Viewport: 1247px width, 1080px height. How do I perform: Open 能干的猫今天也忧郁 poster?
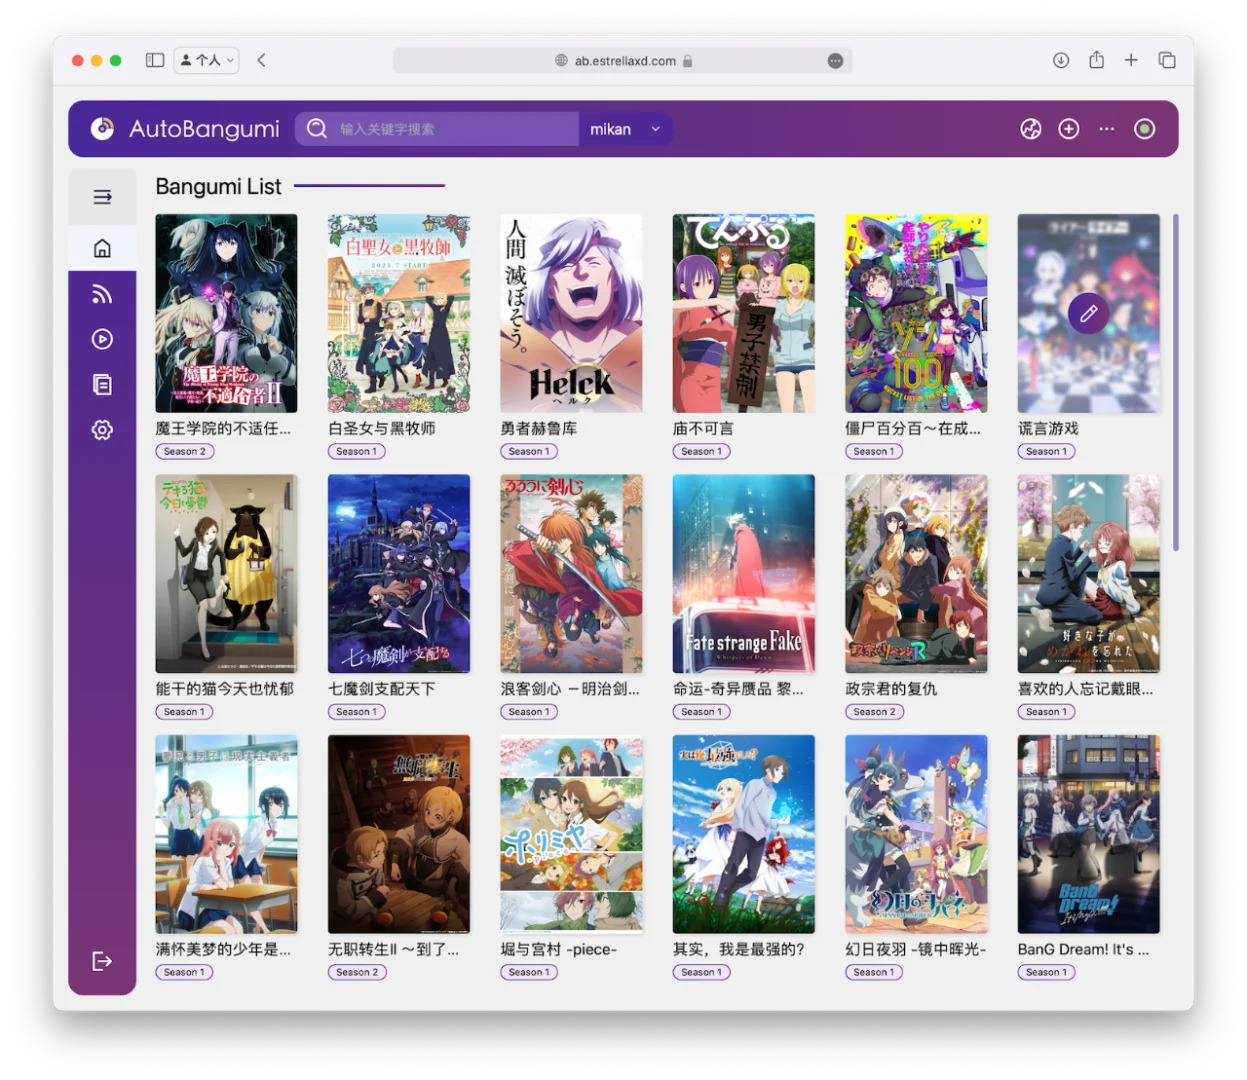(226, 574)
